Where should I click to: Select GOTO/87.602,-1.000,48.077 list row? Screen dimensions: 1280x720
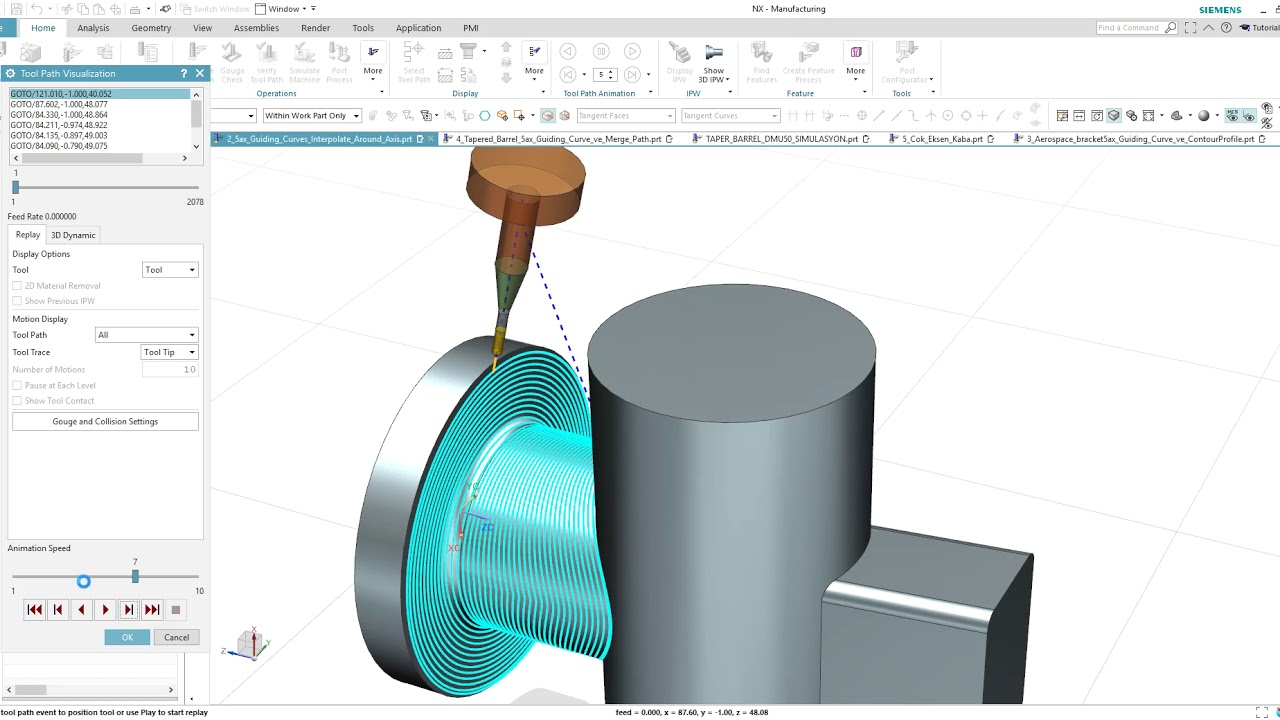pyautogui.click(x=99, y=104)
